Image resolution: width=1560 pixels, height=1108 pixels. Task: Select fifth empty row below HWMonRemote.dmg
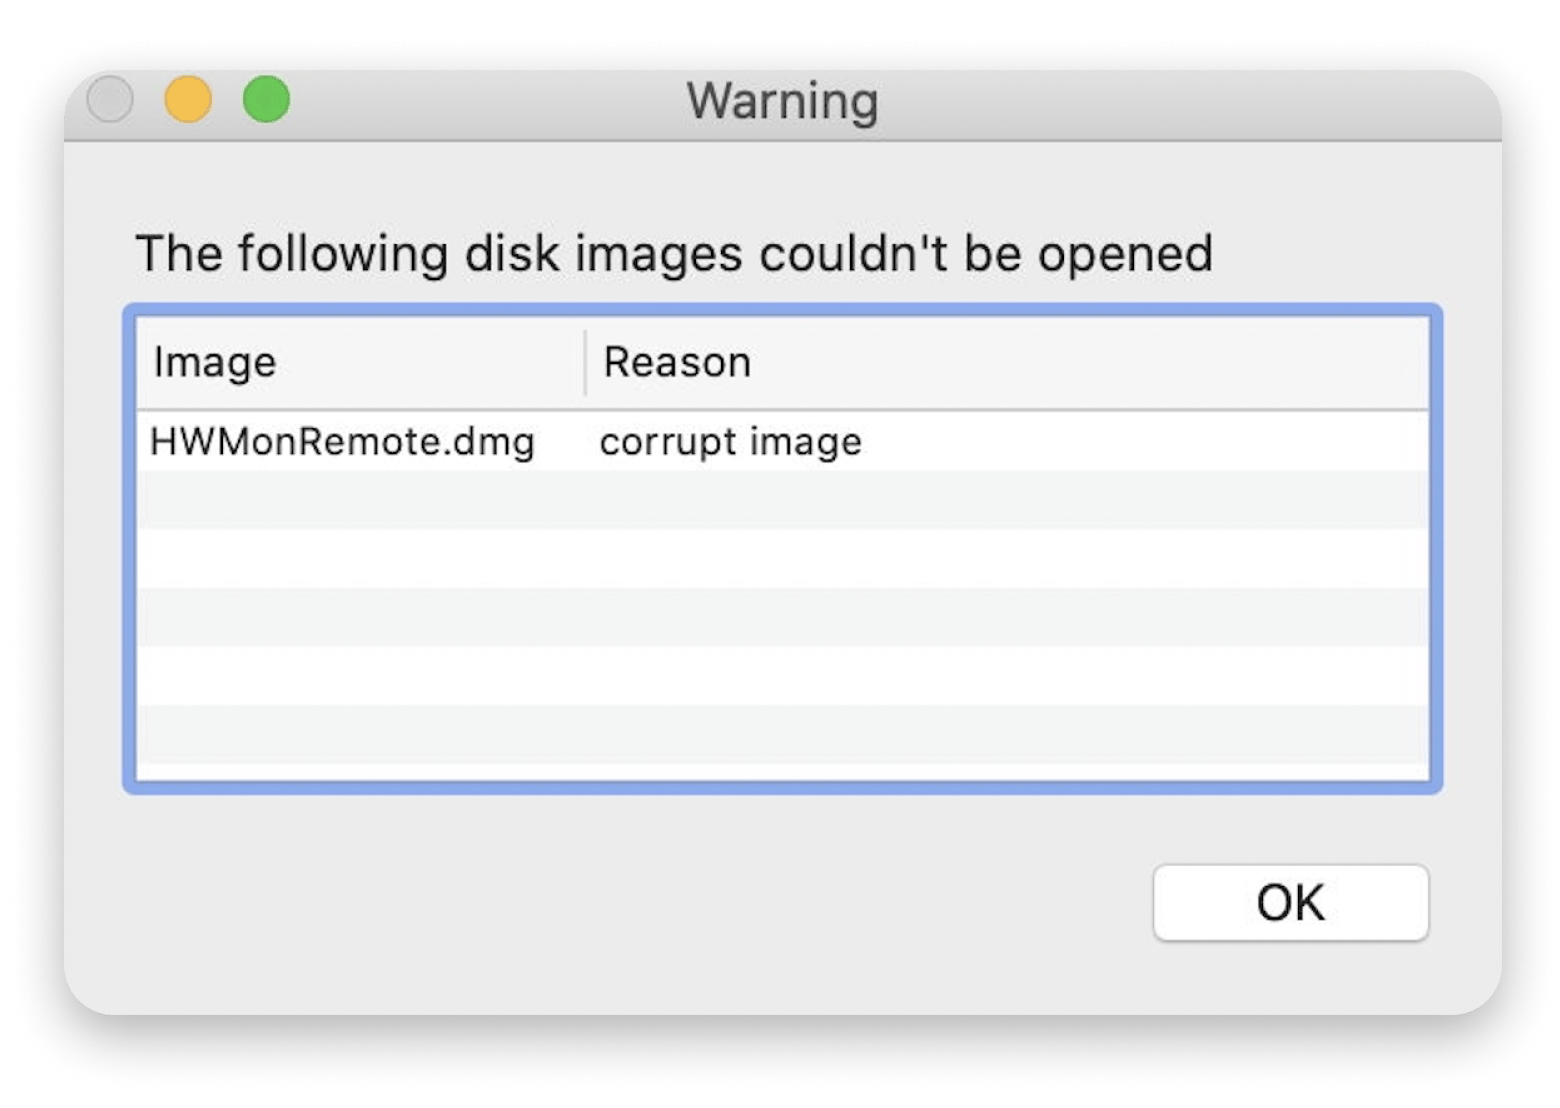coord(782,734)
